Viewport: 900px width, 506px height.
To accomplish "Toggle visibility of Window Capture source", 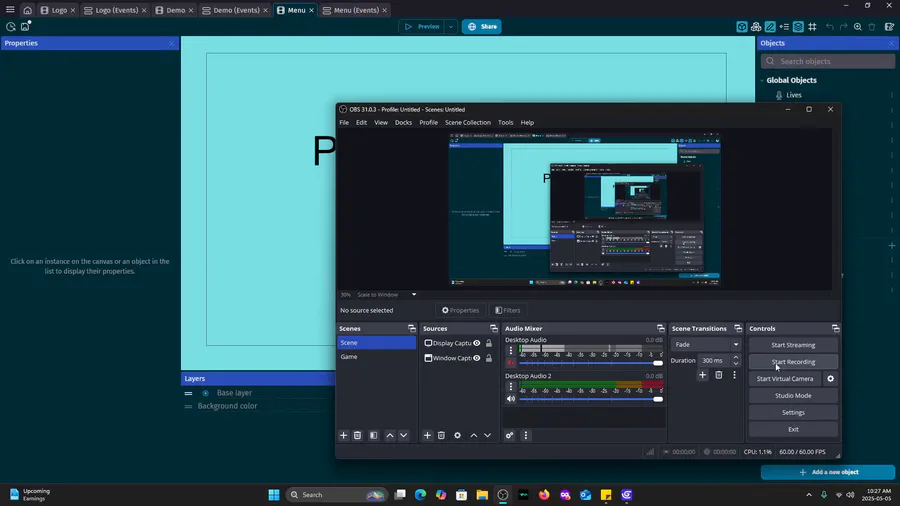I will click(x=476, y=358).
